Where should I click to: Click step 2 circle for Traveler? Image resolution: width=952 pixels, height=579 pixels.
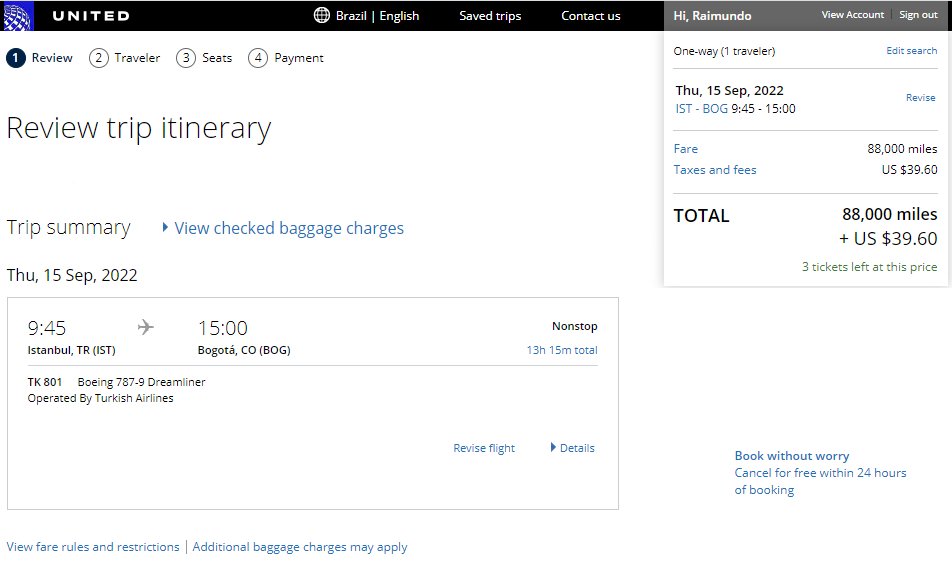(98, 58)
